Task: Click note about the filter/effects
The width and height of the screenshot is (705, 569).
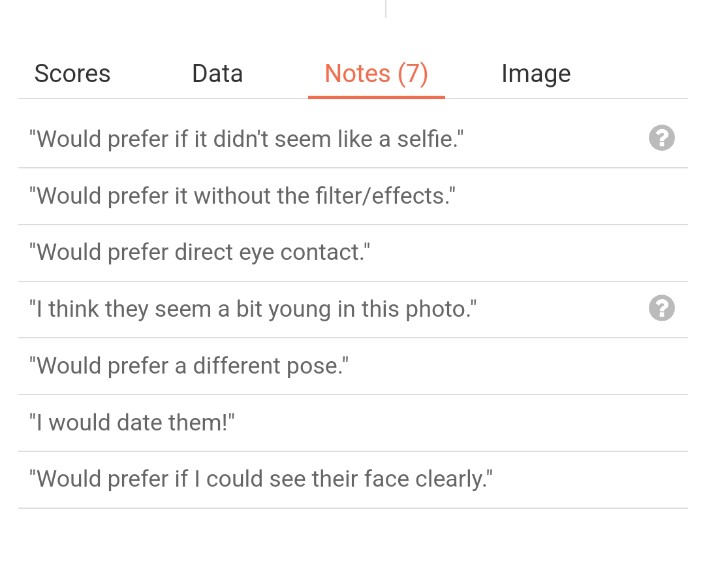Action: (x=242, y=196)
